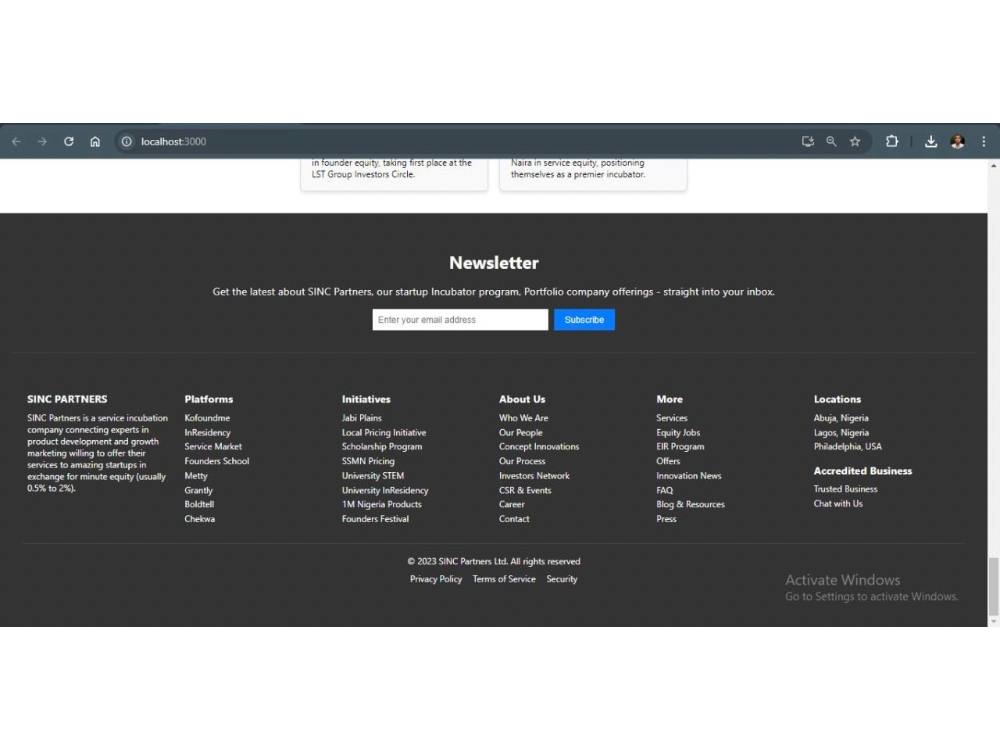
Task: Open the Founders School link
Action: (217, 461)
